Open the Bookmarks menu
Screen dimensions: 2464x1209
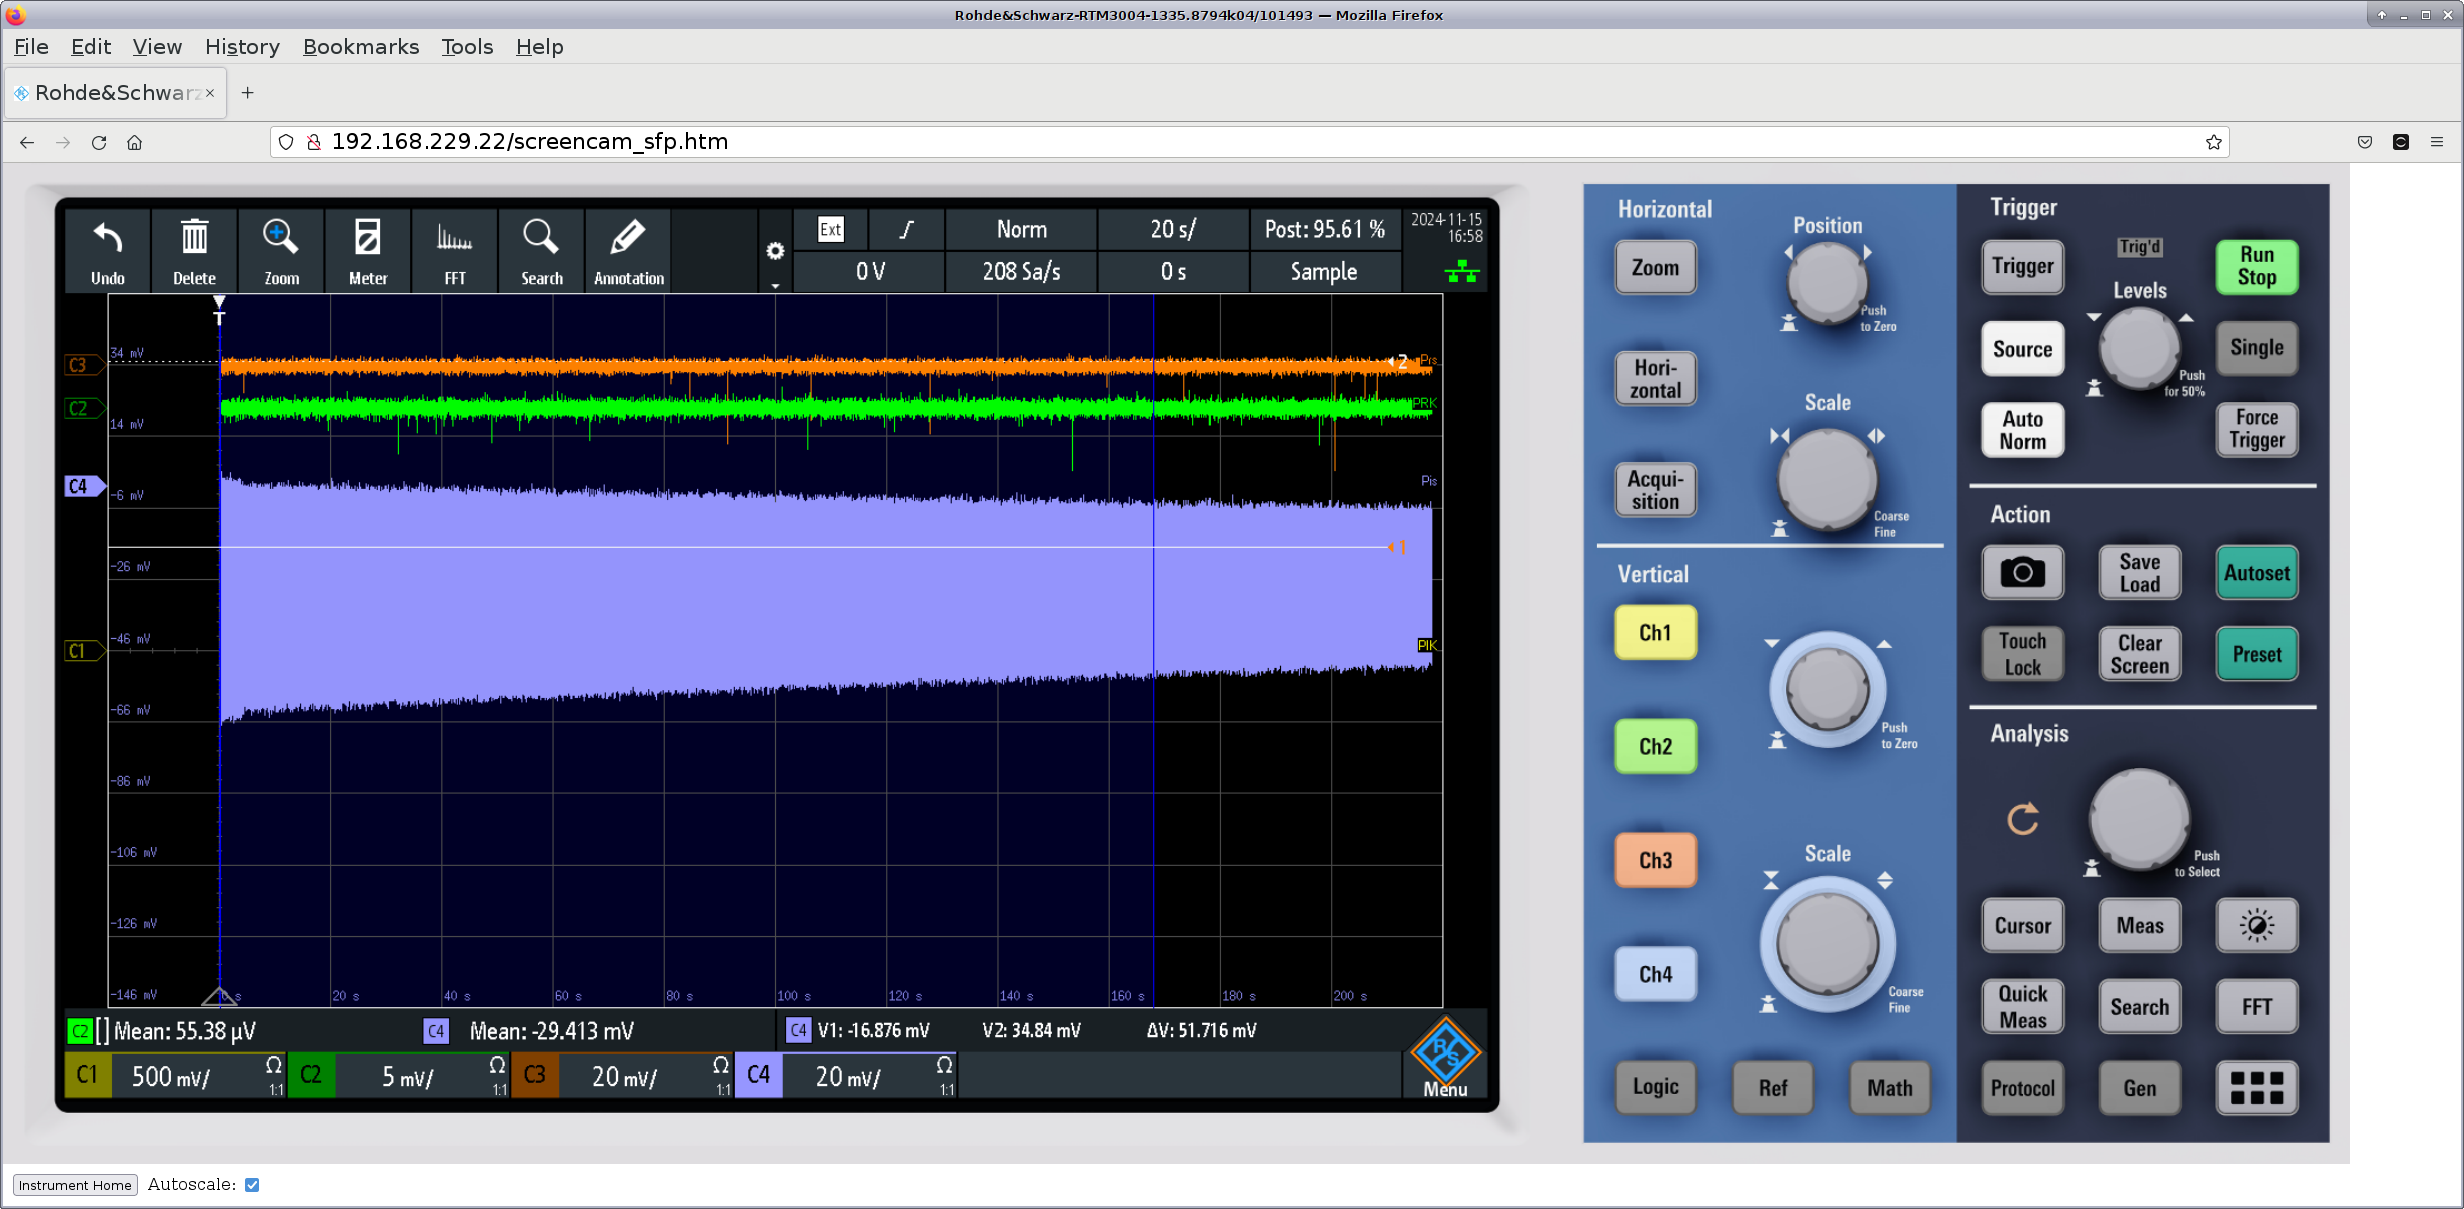360,47
